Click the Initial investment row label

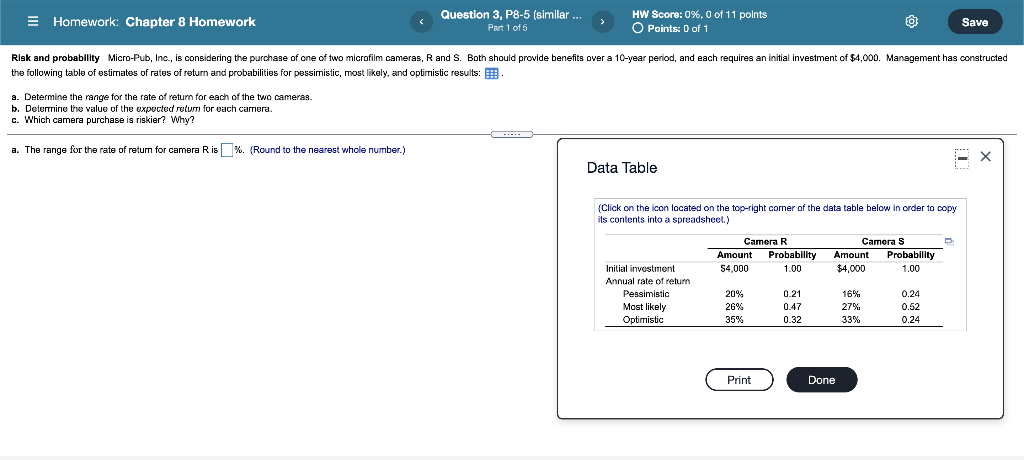point(640,269)
